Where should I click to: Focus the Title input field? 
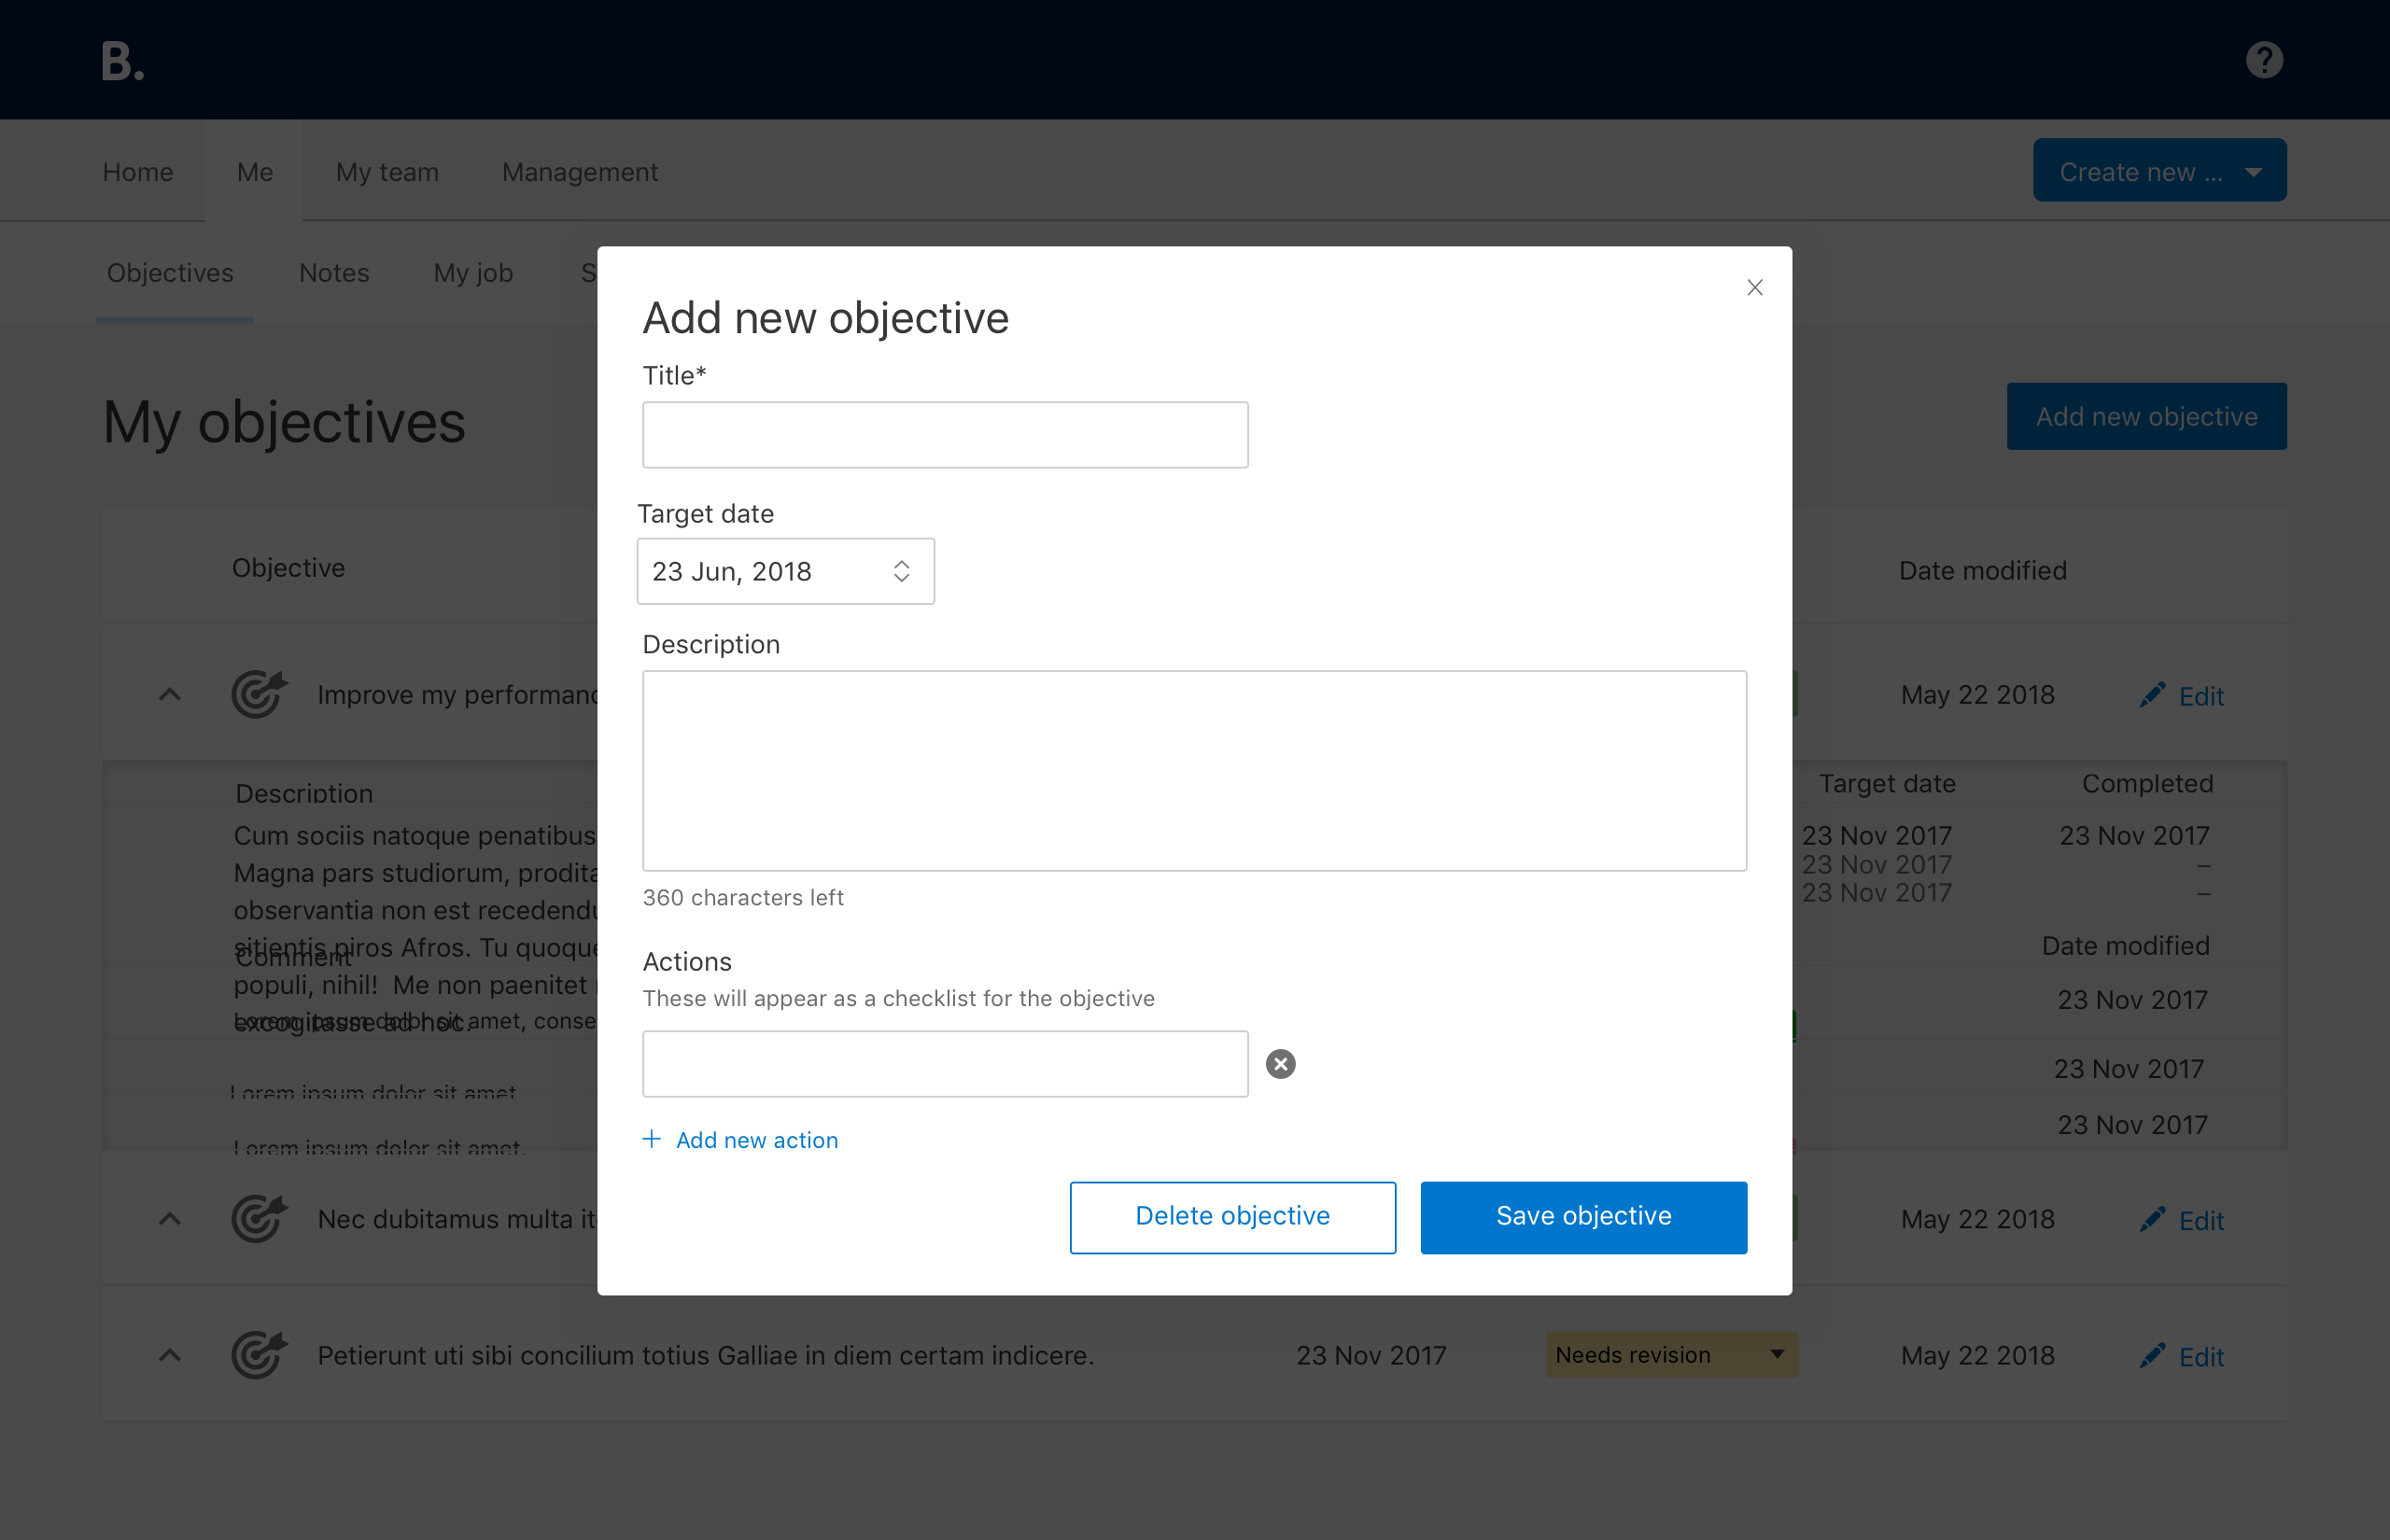[945, 435]
